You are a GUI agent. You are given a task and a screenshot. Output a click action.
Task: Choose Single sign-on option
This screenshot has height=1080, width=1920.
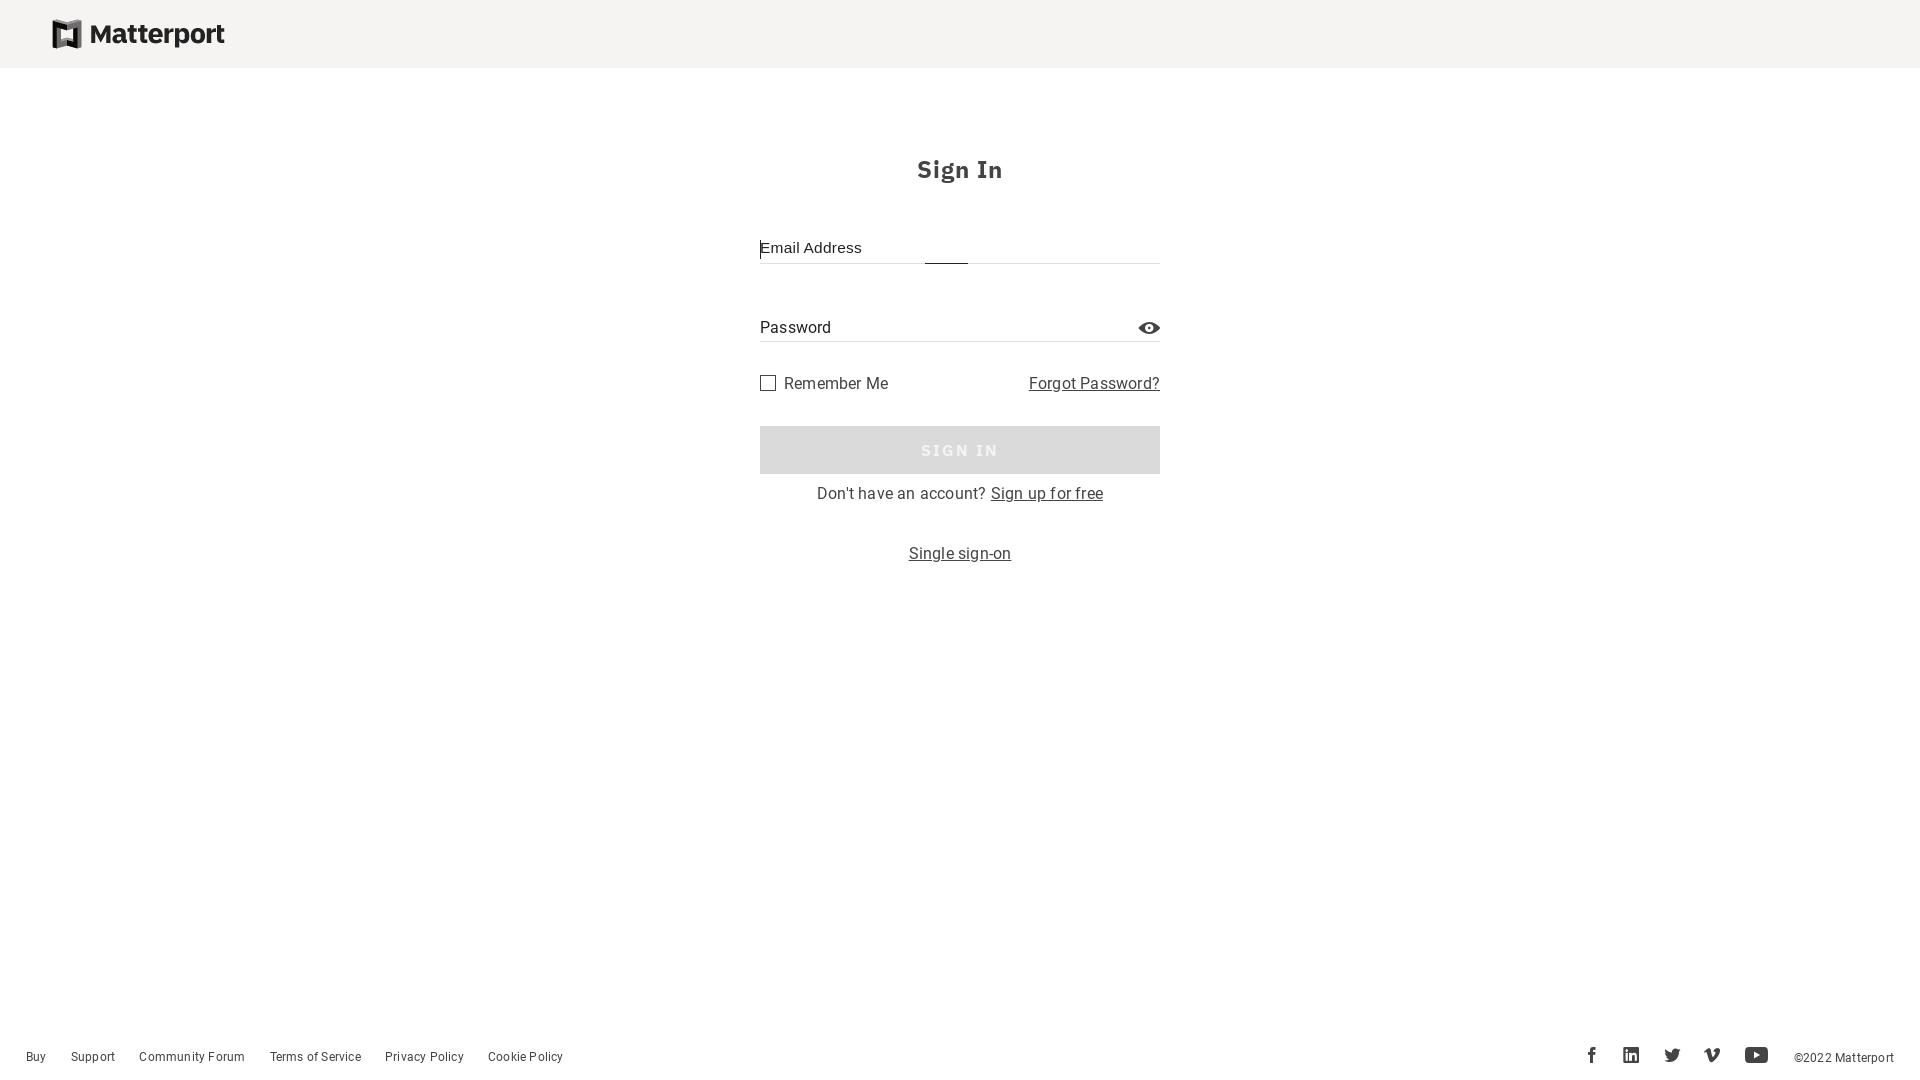(959, 554)
